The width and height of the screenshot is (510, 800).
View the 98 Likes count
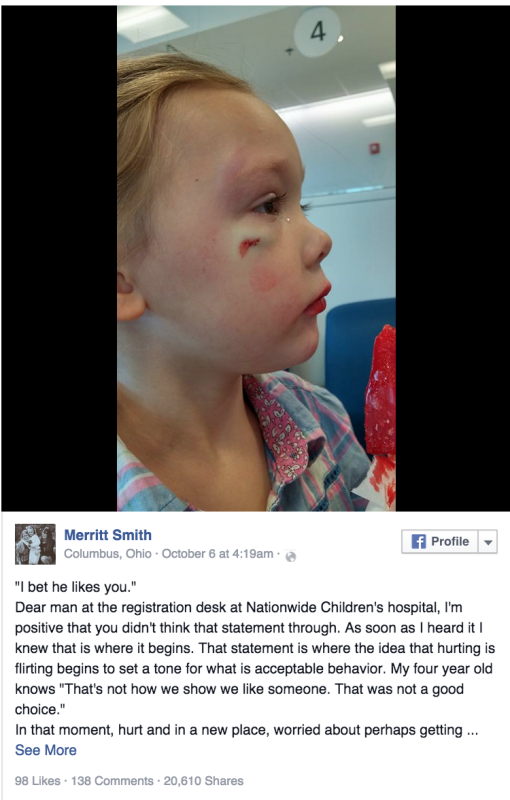pos(37,781)
